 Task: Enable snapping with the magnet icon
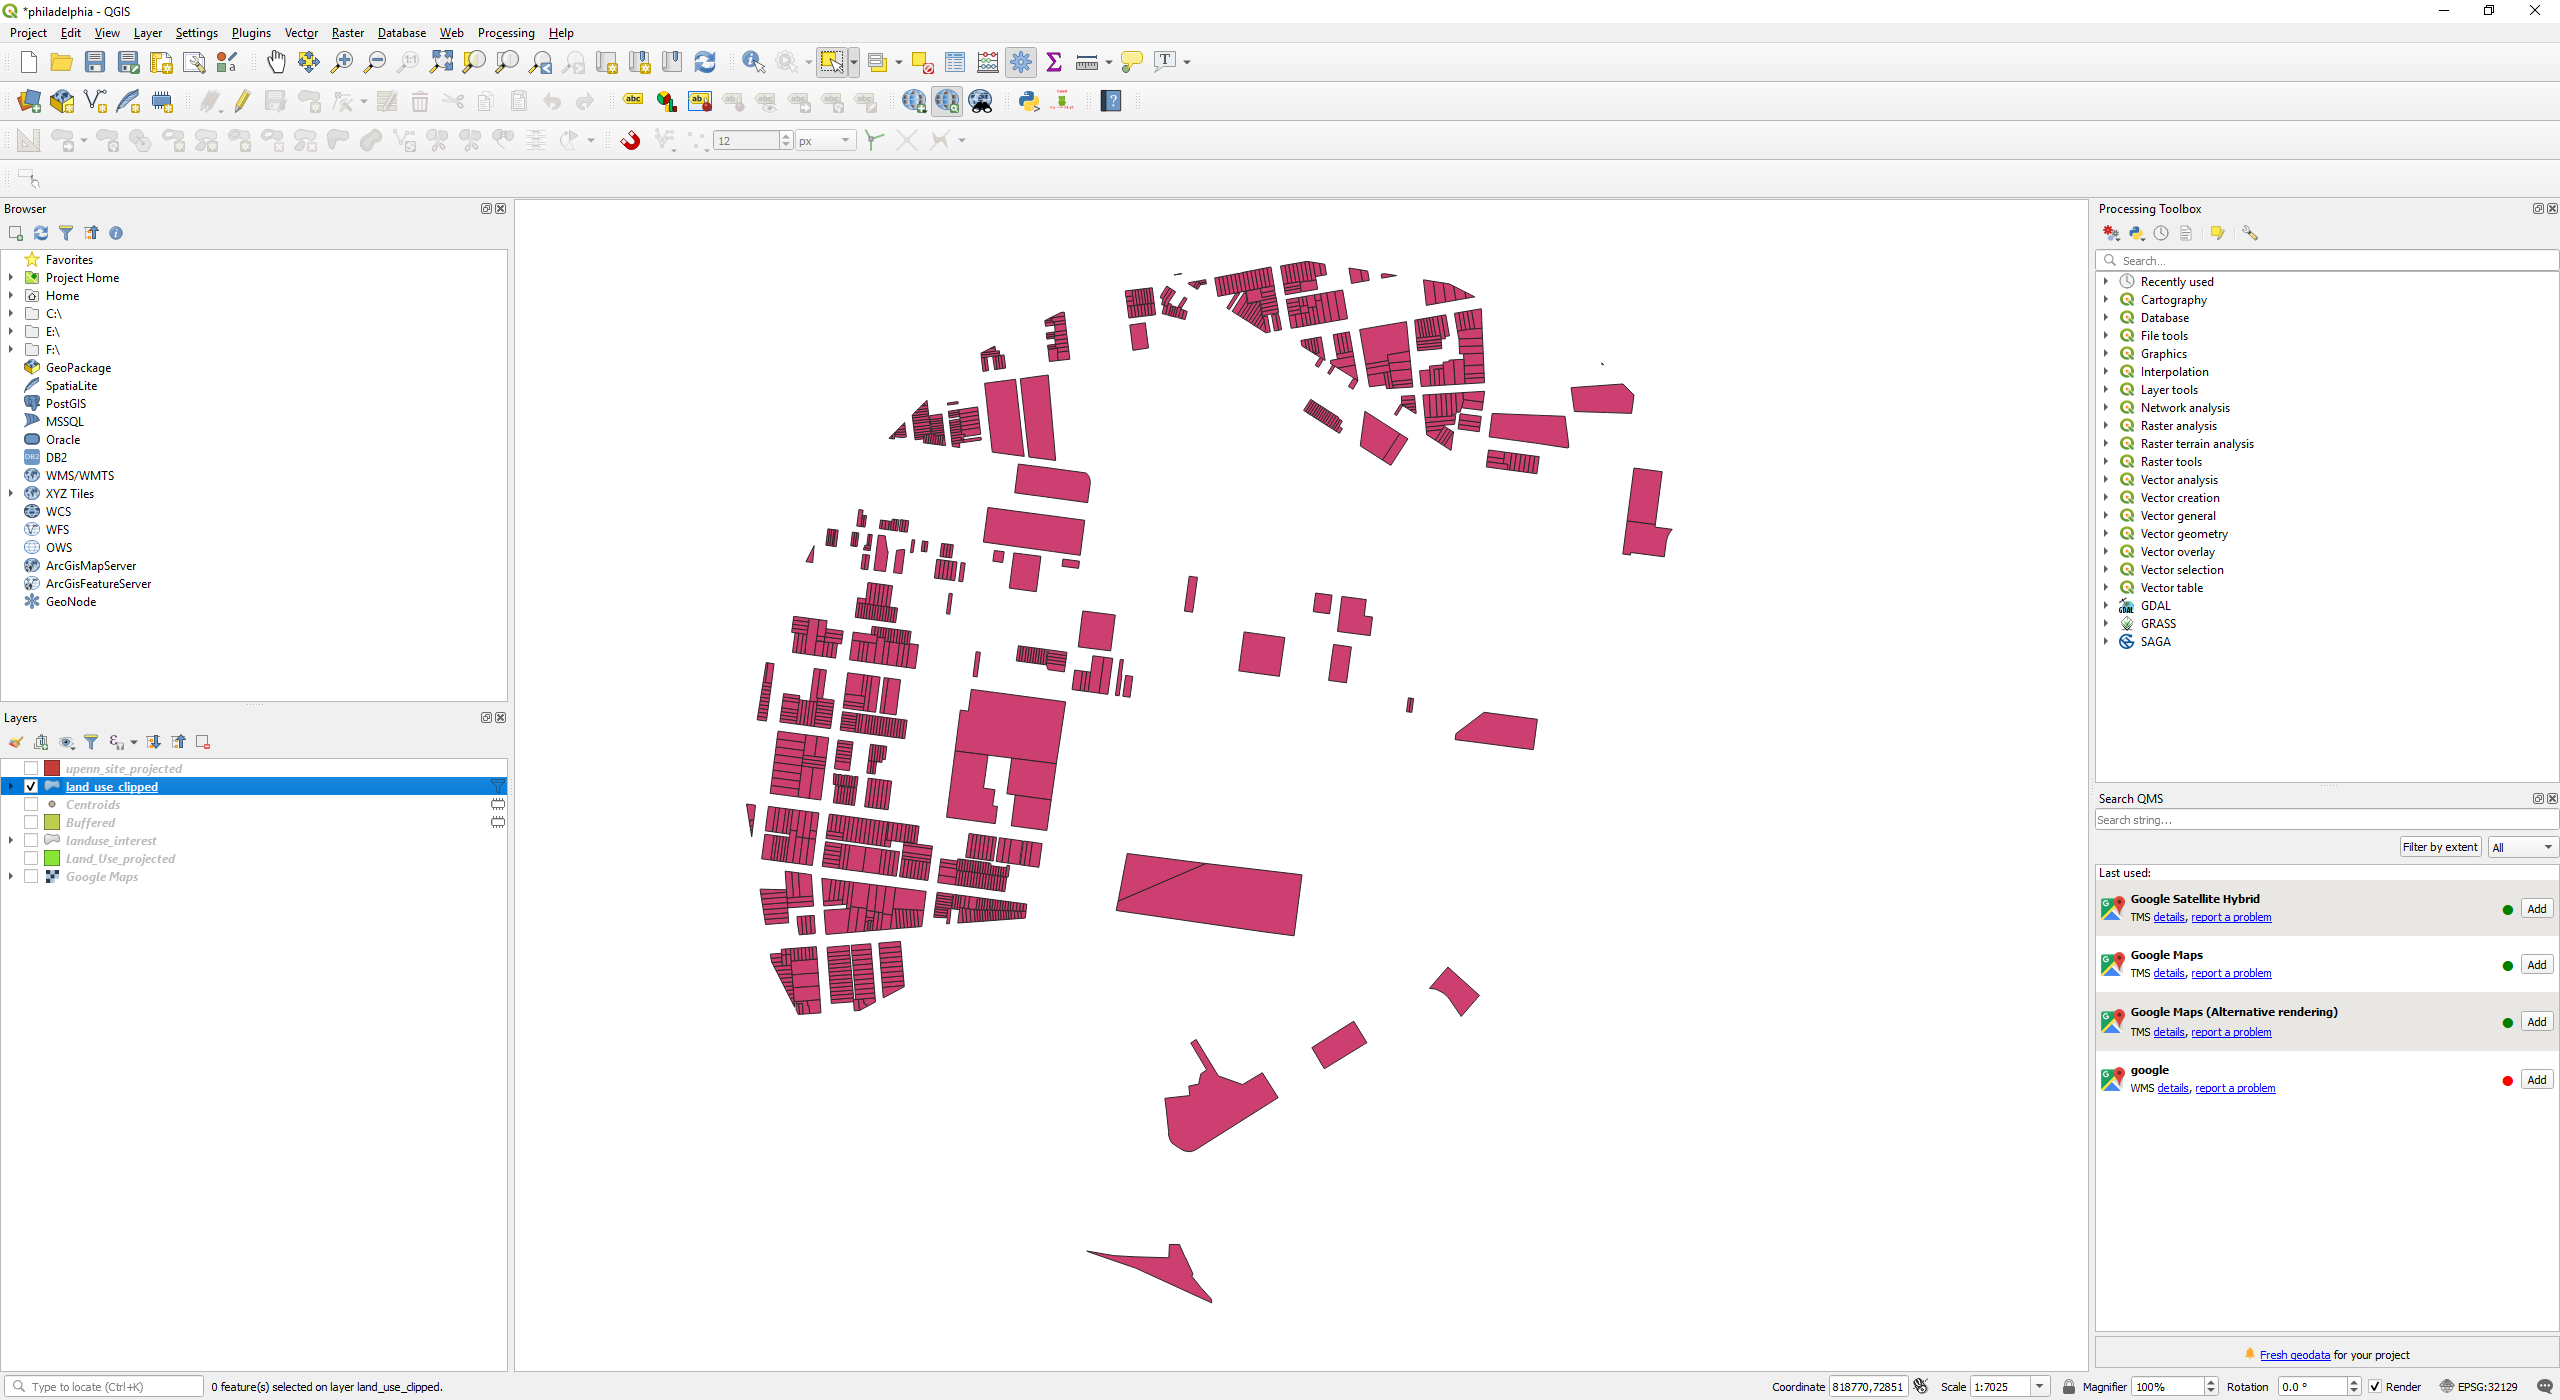630,141
